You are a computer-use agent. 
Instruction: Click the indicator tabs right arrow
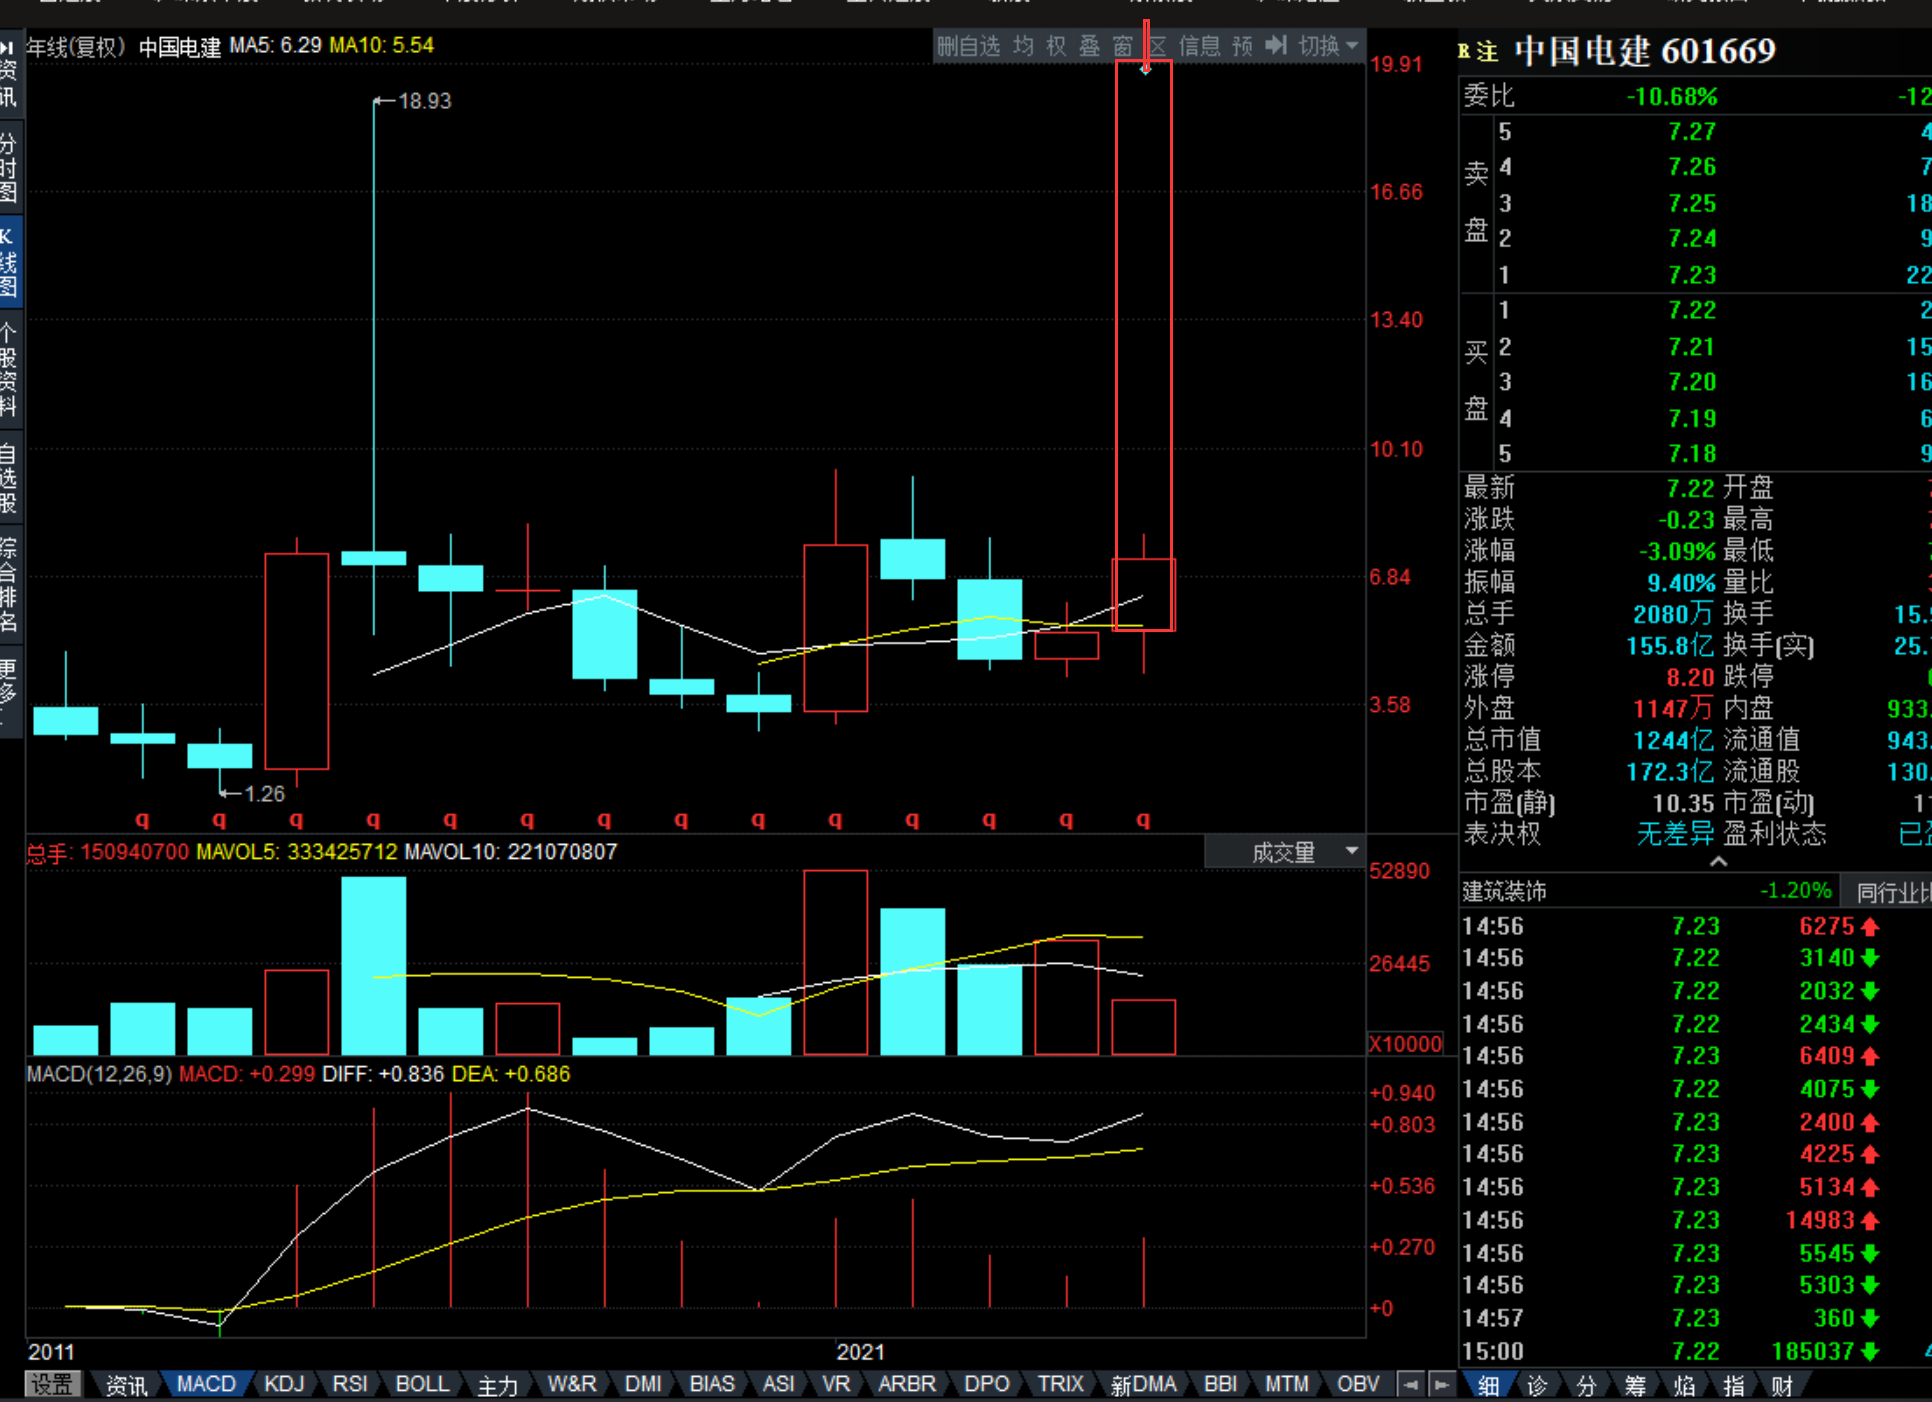pyautogui.click(x=1441, y=1385)
